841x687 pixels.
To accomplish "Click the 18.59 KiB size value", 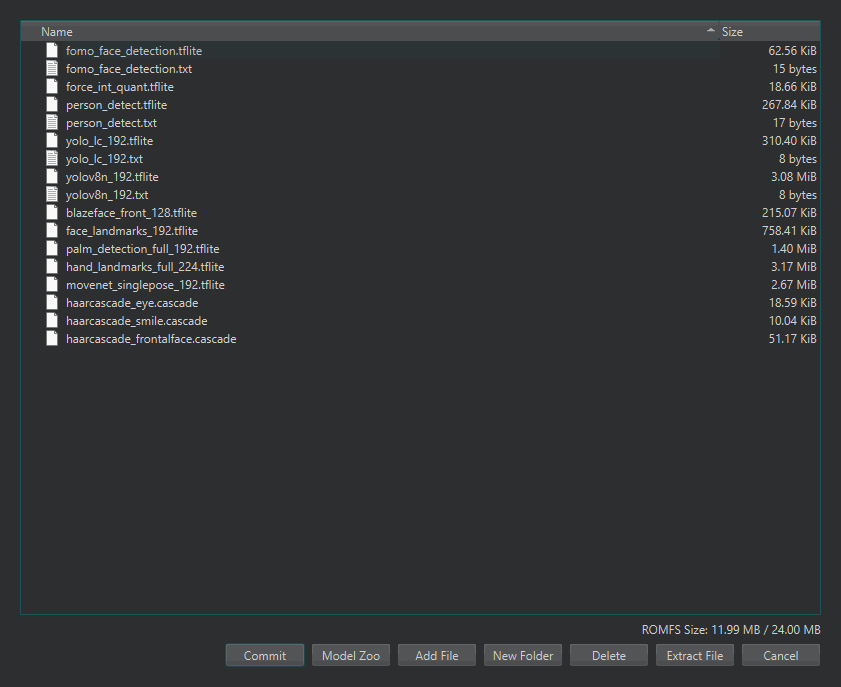I will click(x=792, y=303).
